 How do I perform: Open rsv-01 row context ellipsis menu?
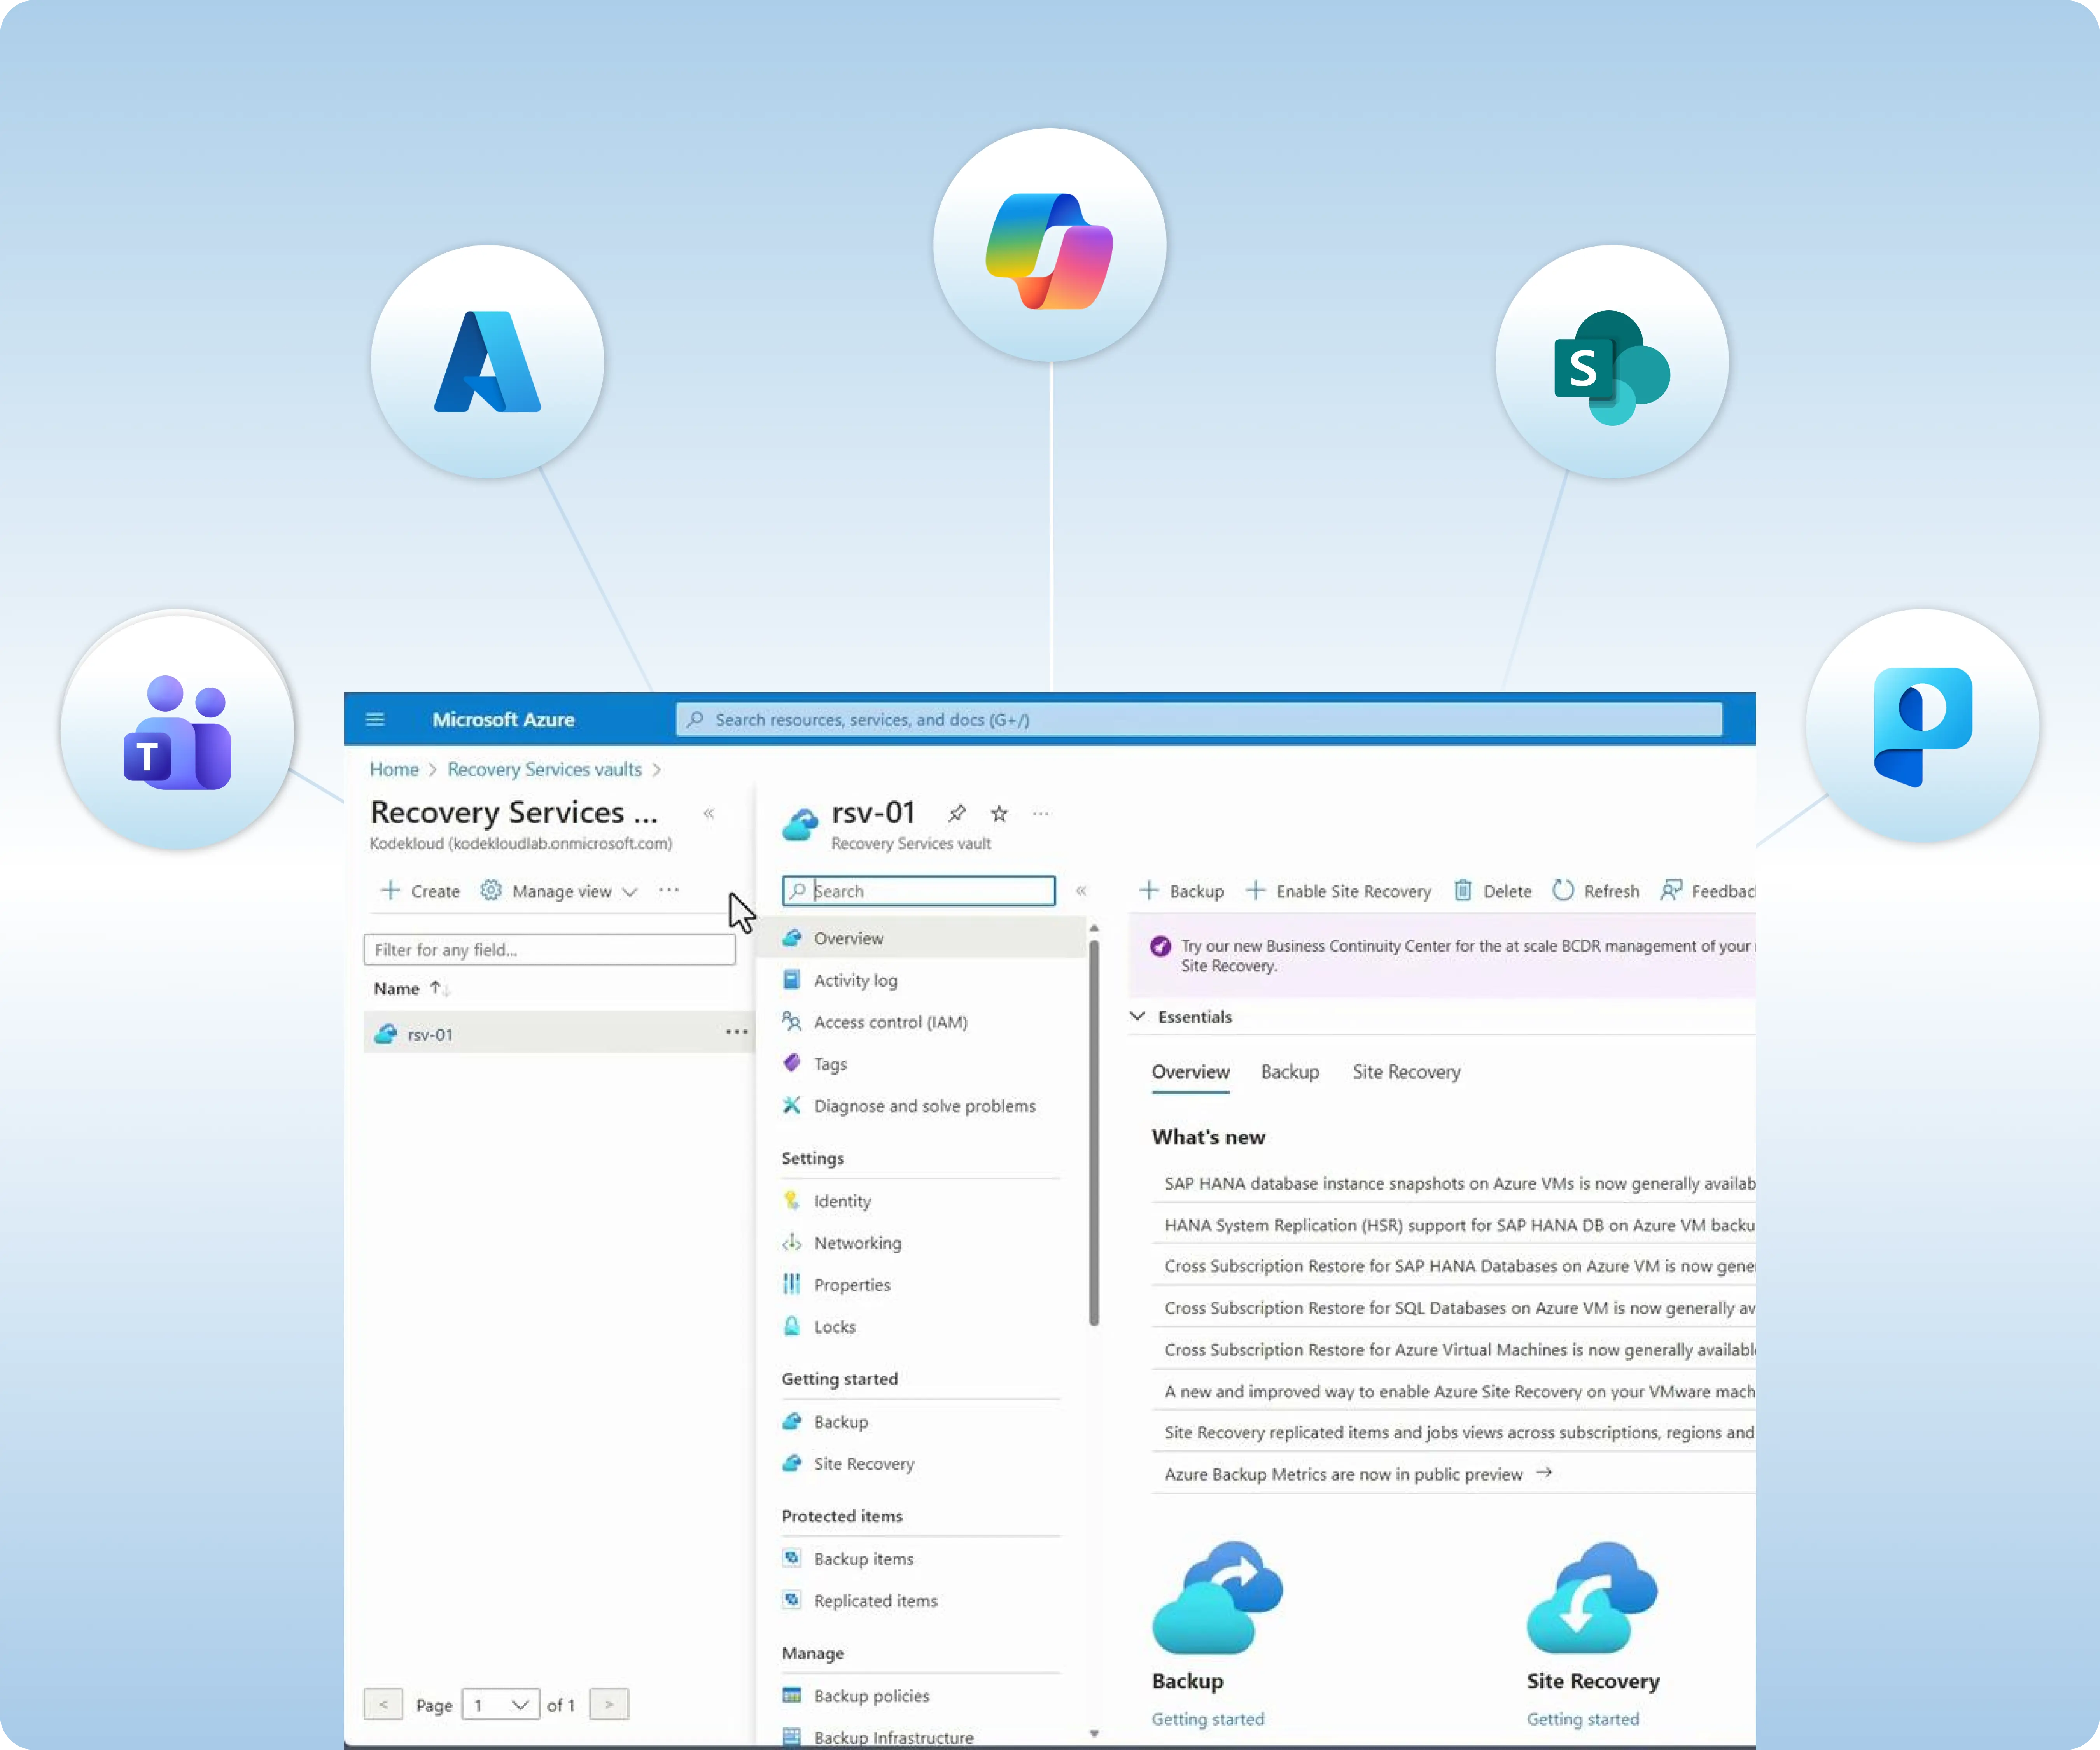pyautogui.click(x=736, y=1032)
